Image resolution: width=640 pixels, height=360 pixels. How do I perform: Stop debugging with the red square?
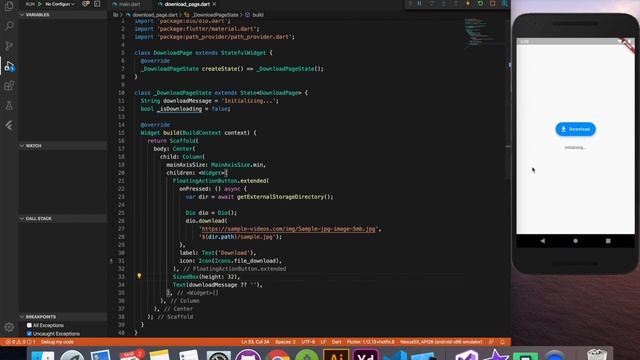coord(492,4)
